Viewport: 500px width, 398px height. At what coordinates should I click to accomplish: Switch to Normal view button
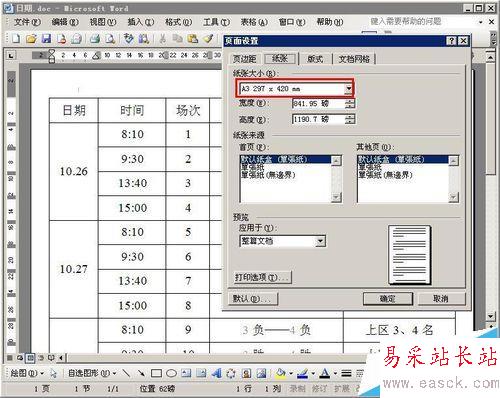10,358
